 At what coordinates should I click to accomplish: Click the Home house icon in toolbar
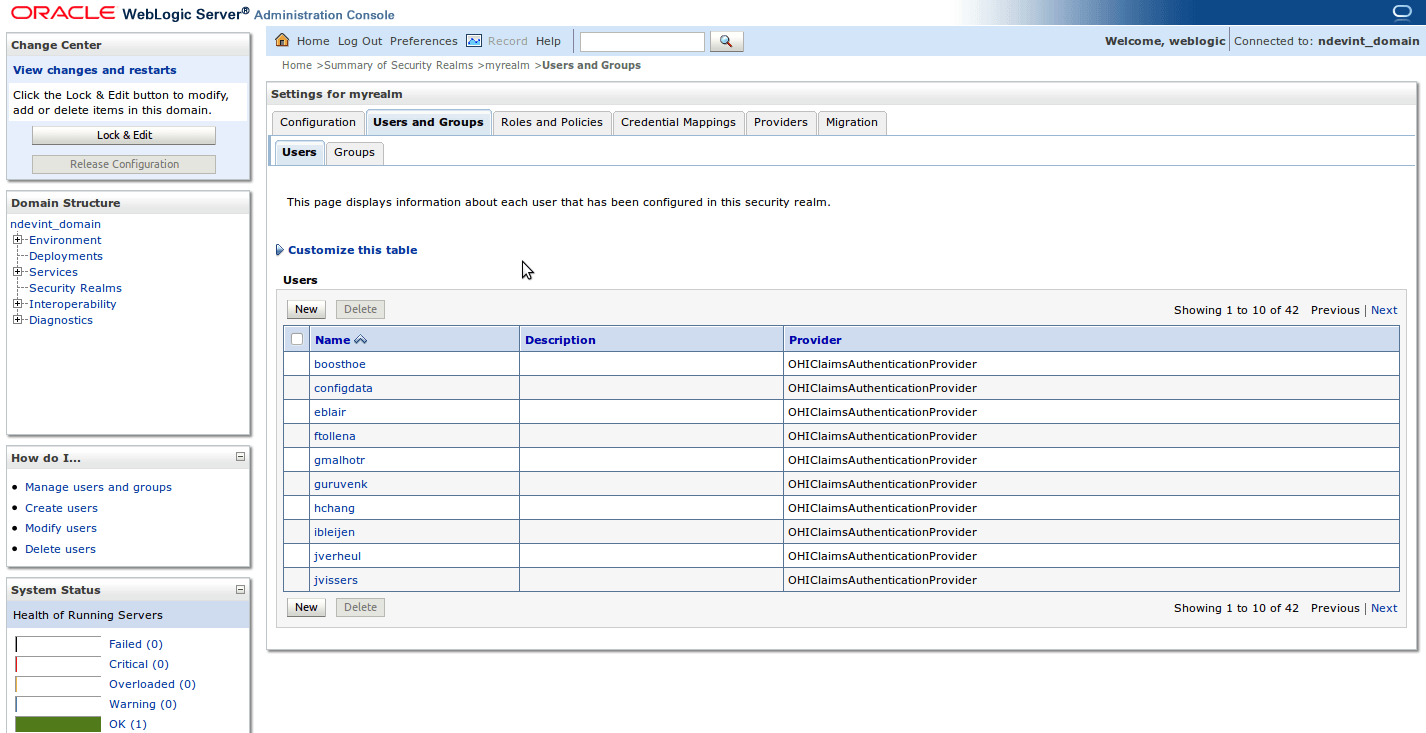tap(282, 40)
